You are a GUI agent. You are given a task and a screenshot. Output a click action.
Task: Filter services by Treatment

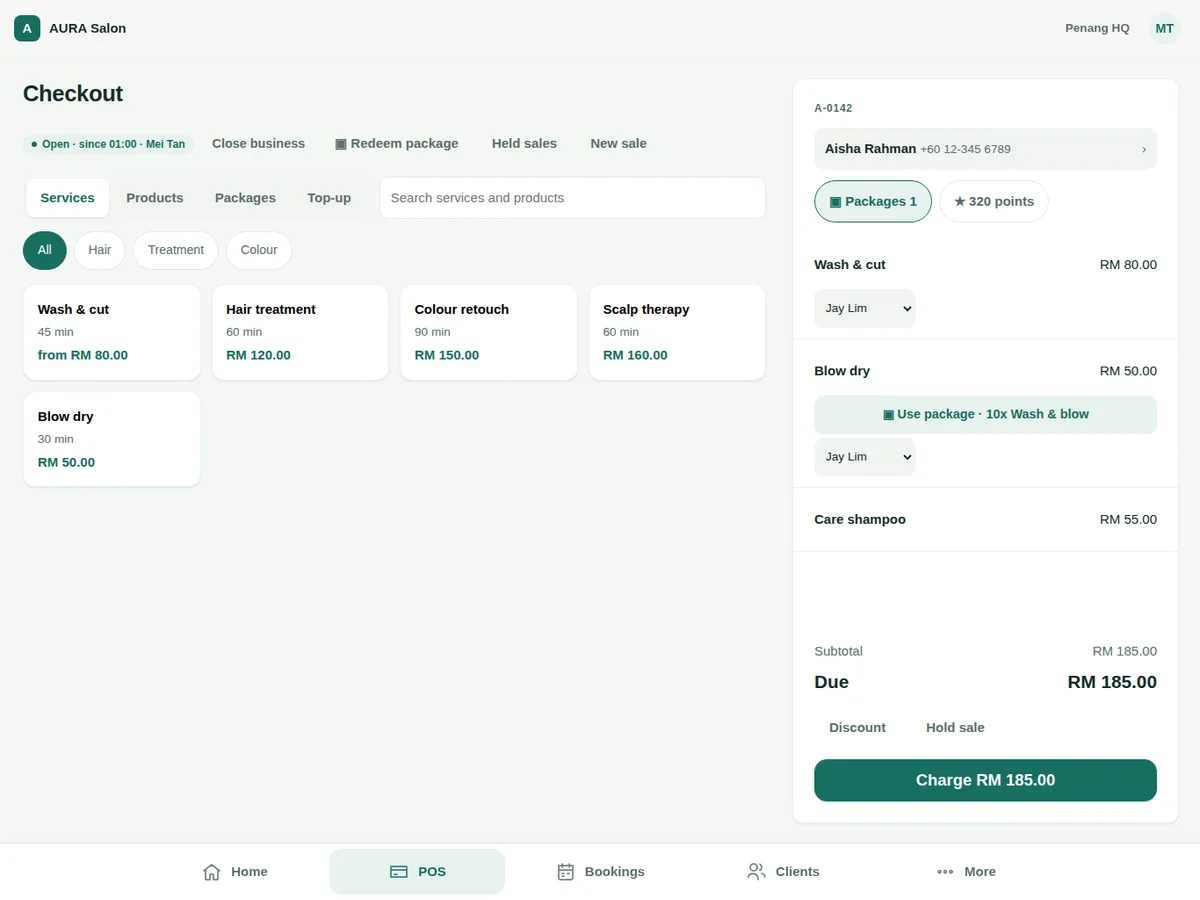point(176,250)
